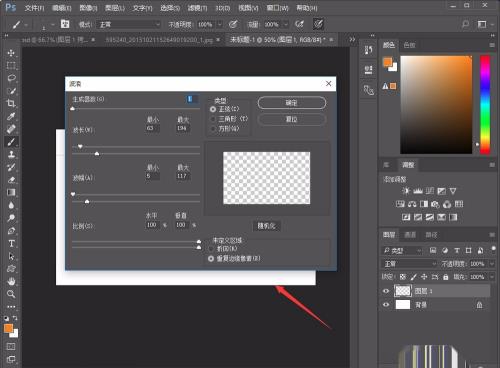Select Repeat Edge Pixels option
The height and width of the screenshot is (368, 500).
(x=211, y=258)
